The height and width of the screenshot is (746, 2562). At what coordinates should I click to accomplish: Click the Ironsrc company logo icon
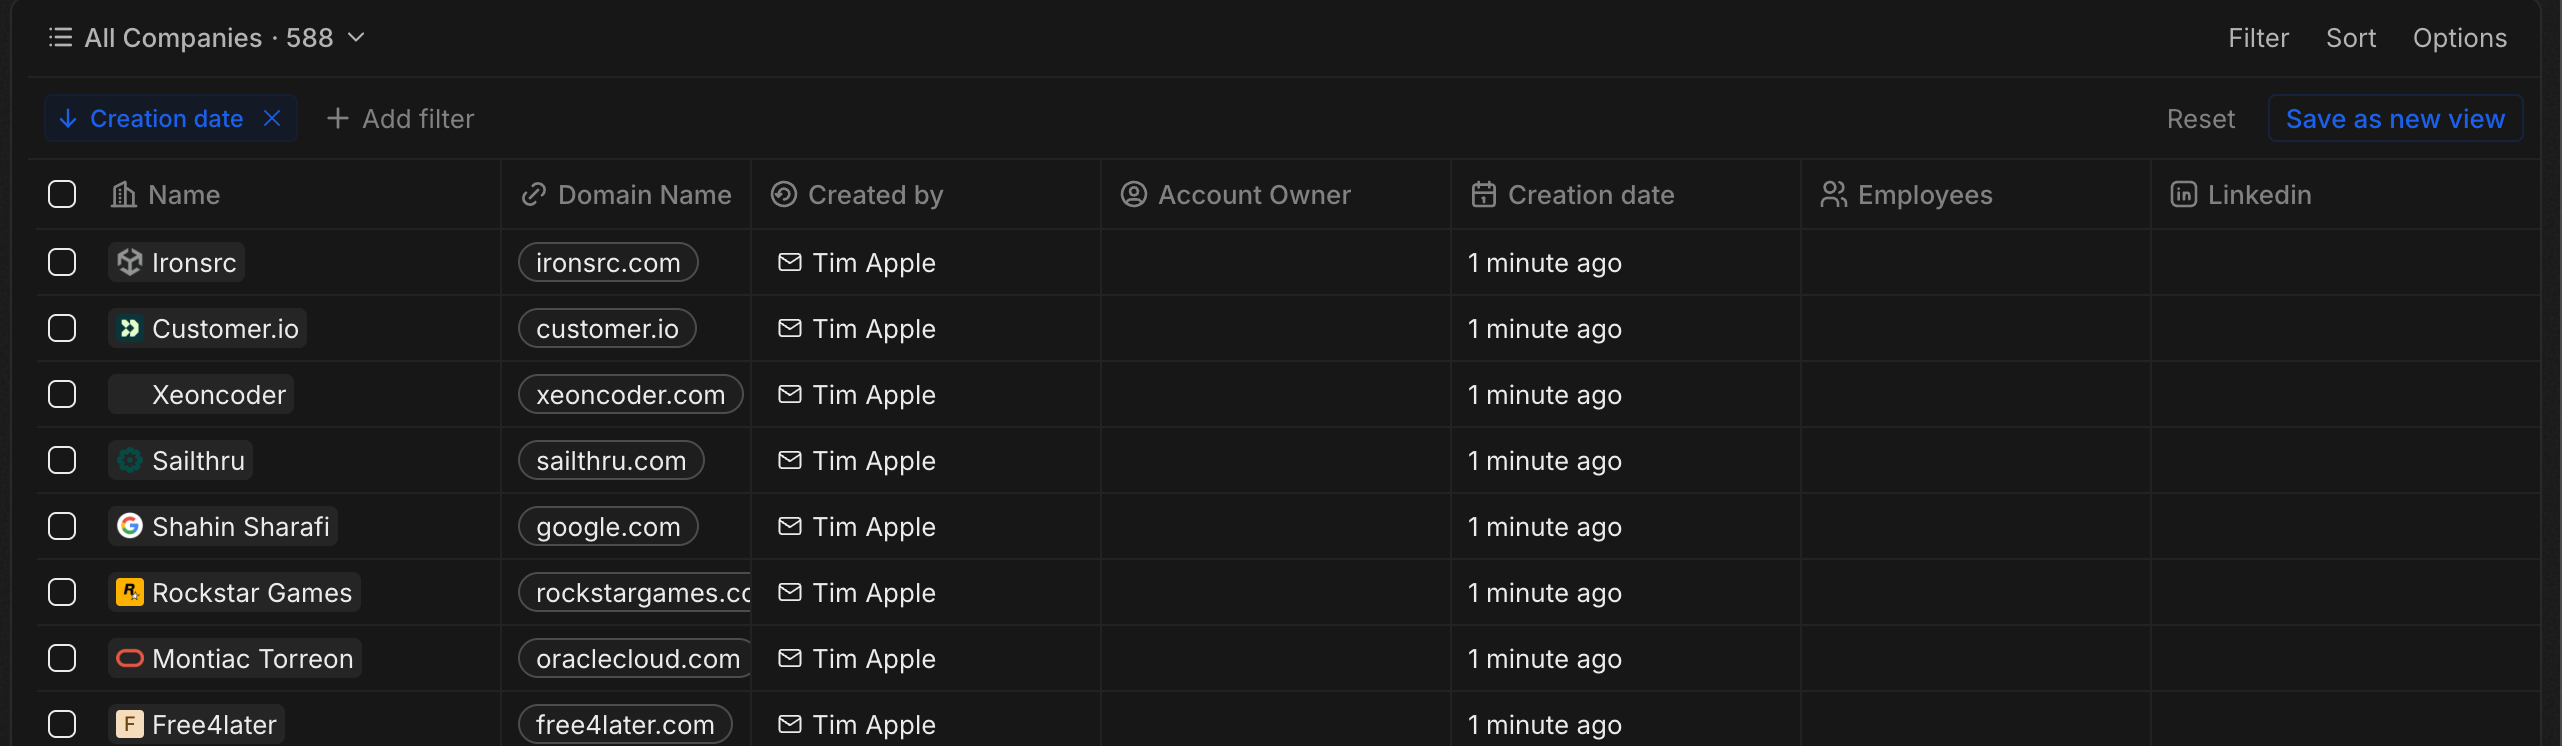click(x=130, y=262)
